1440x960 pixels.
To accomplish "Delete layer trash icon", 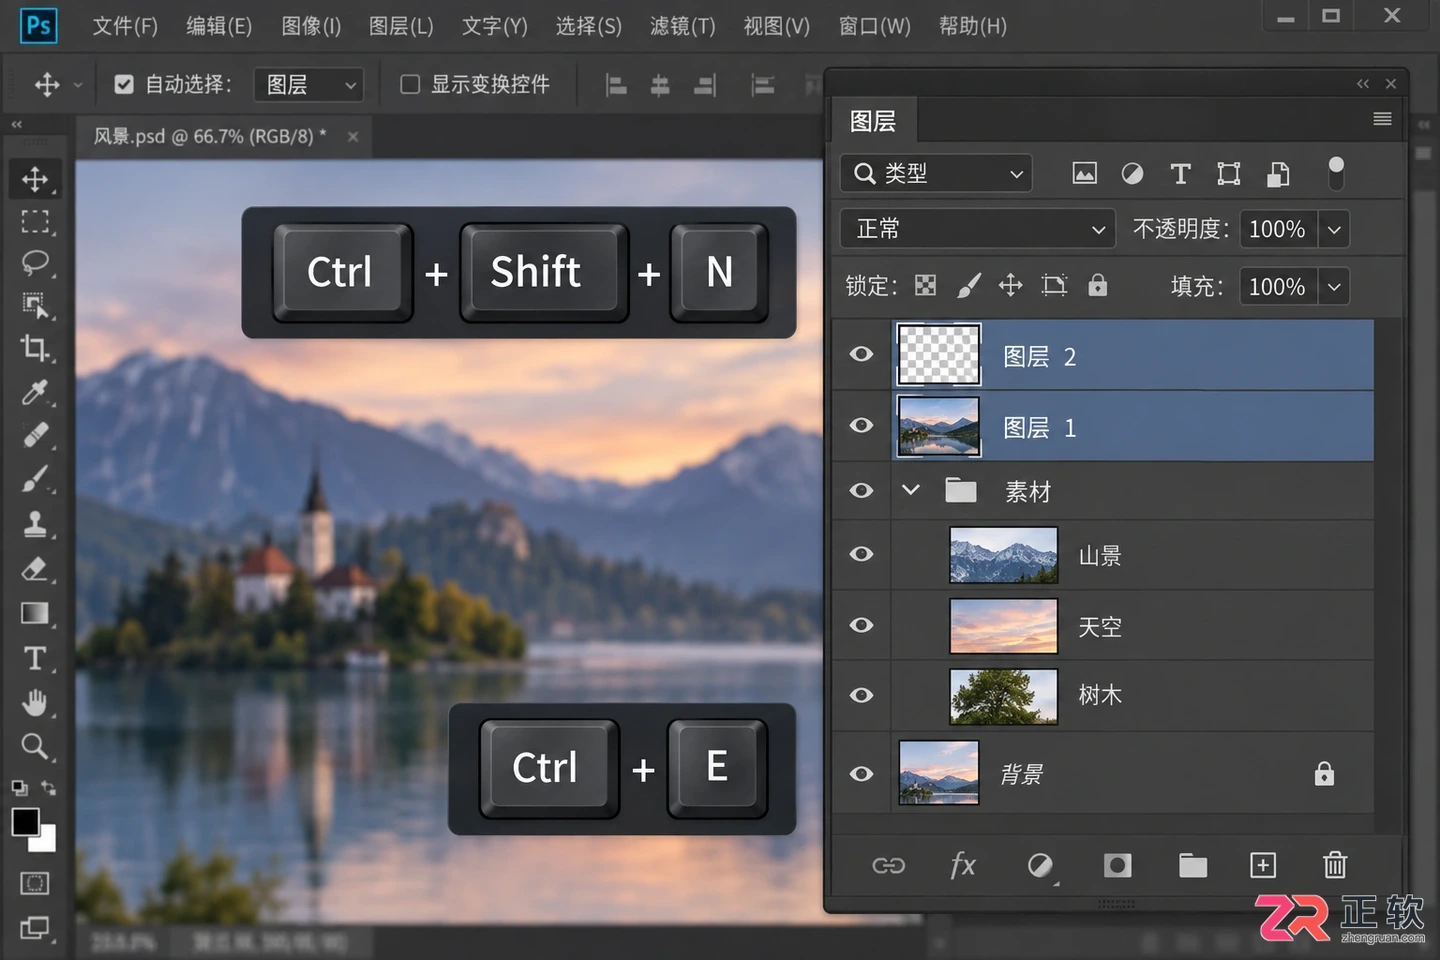I will point(1335,865).
